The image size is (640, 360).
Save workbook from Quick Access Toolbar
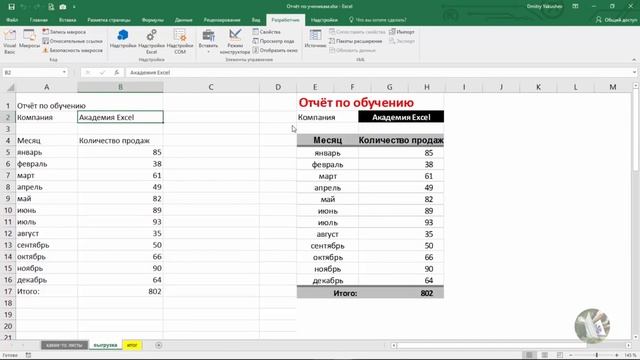11,7
